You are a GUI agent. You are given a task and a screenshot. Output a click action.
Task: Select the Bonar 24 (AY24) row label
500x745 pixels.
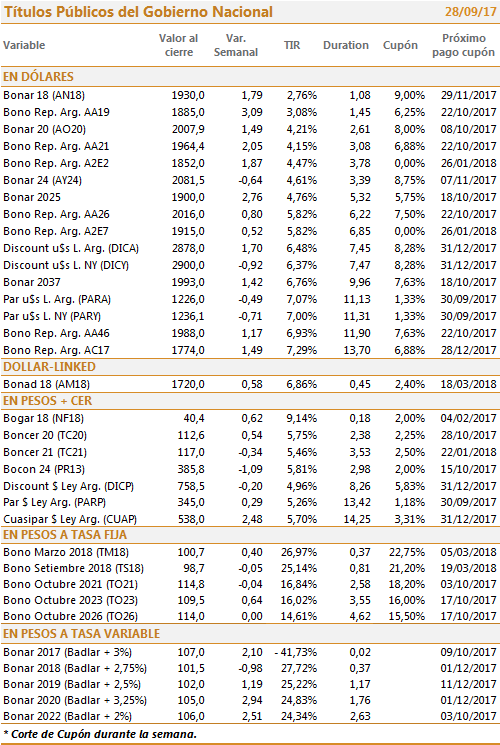point(42,180)
